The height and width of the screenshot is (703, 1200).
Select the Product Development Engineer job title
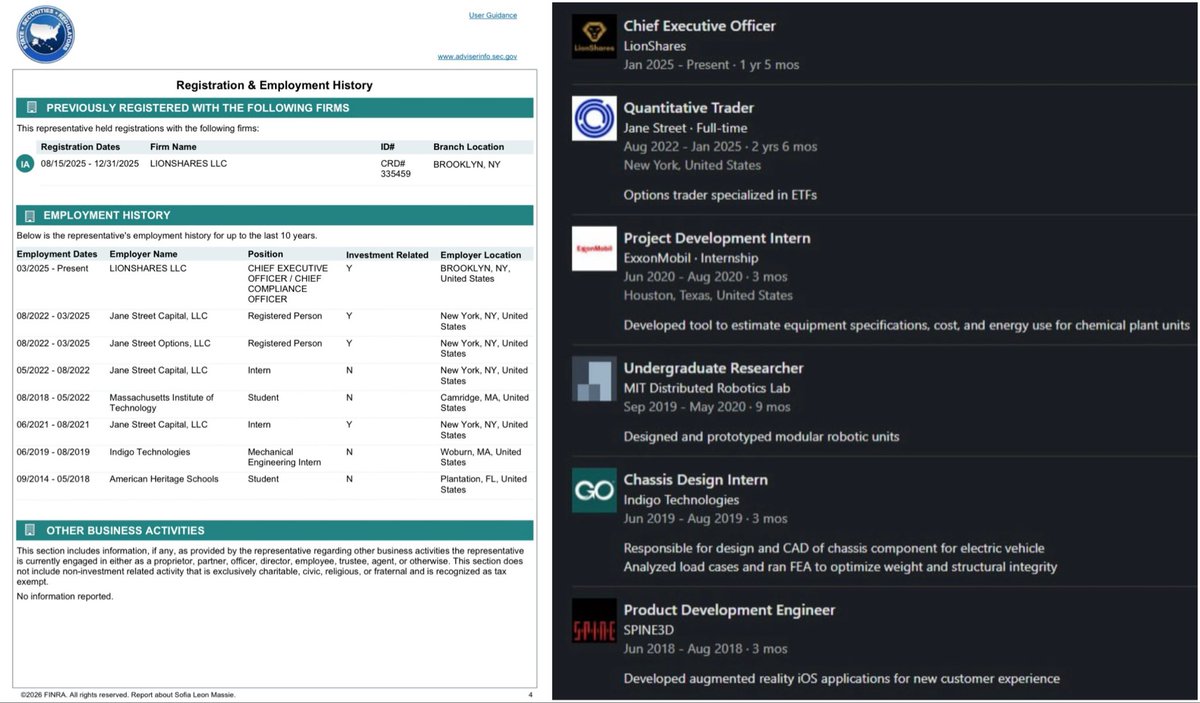click(729, 610)
